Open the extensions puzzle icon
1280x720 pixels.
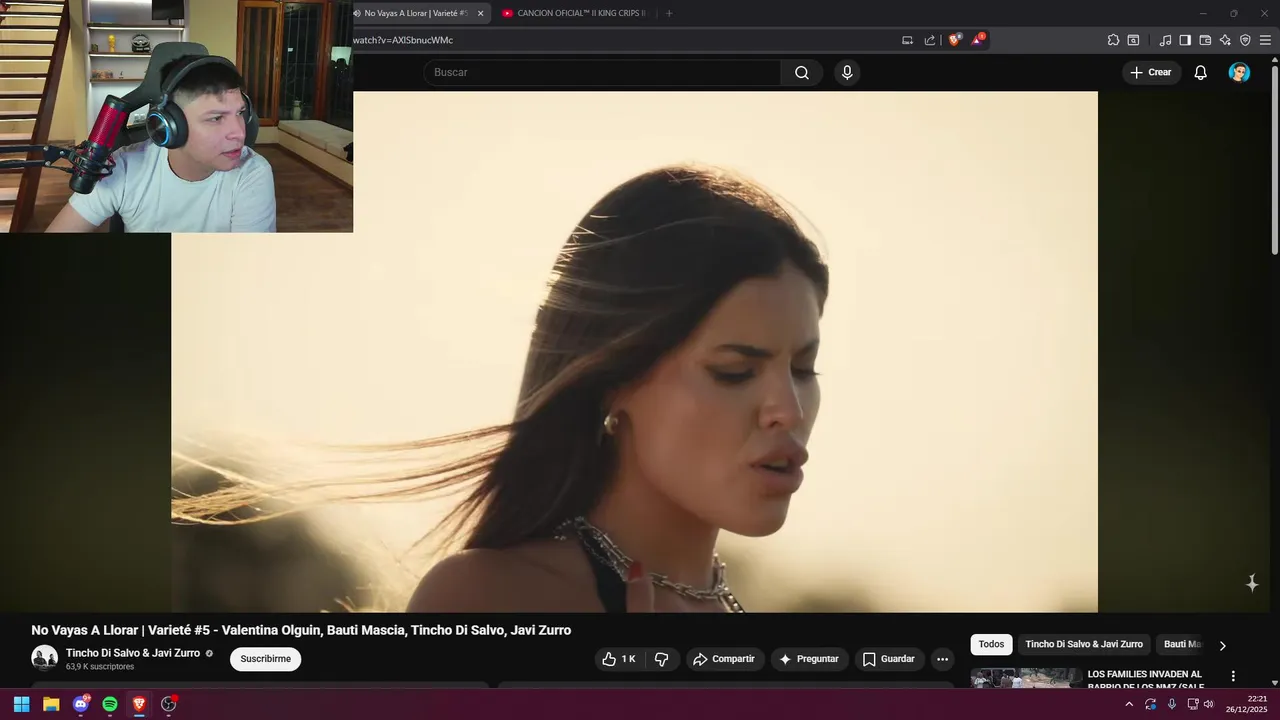[1113, 40]
